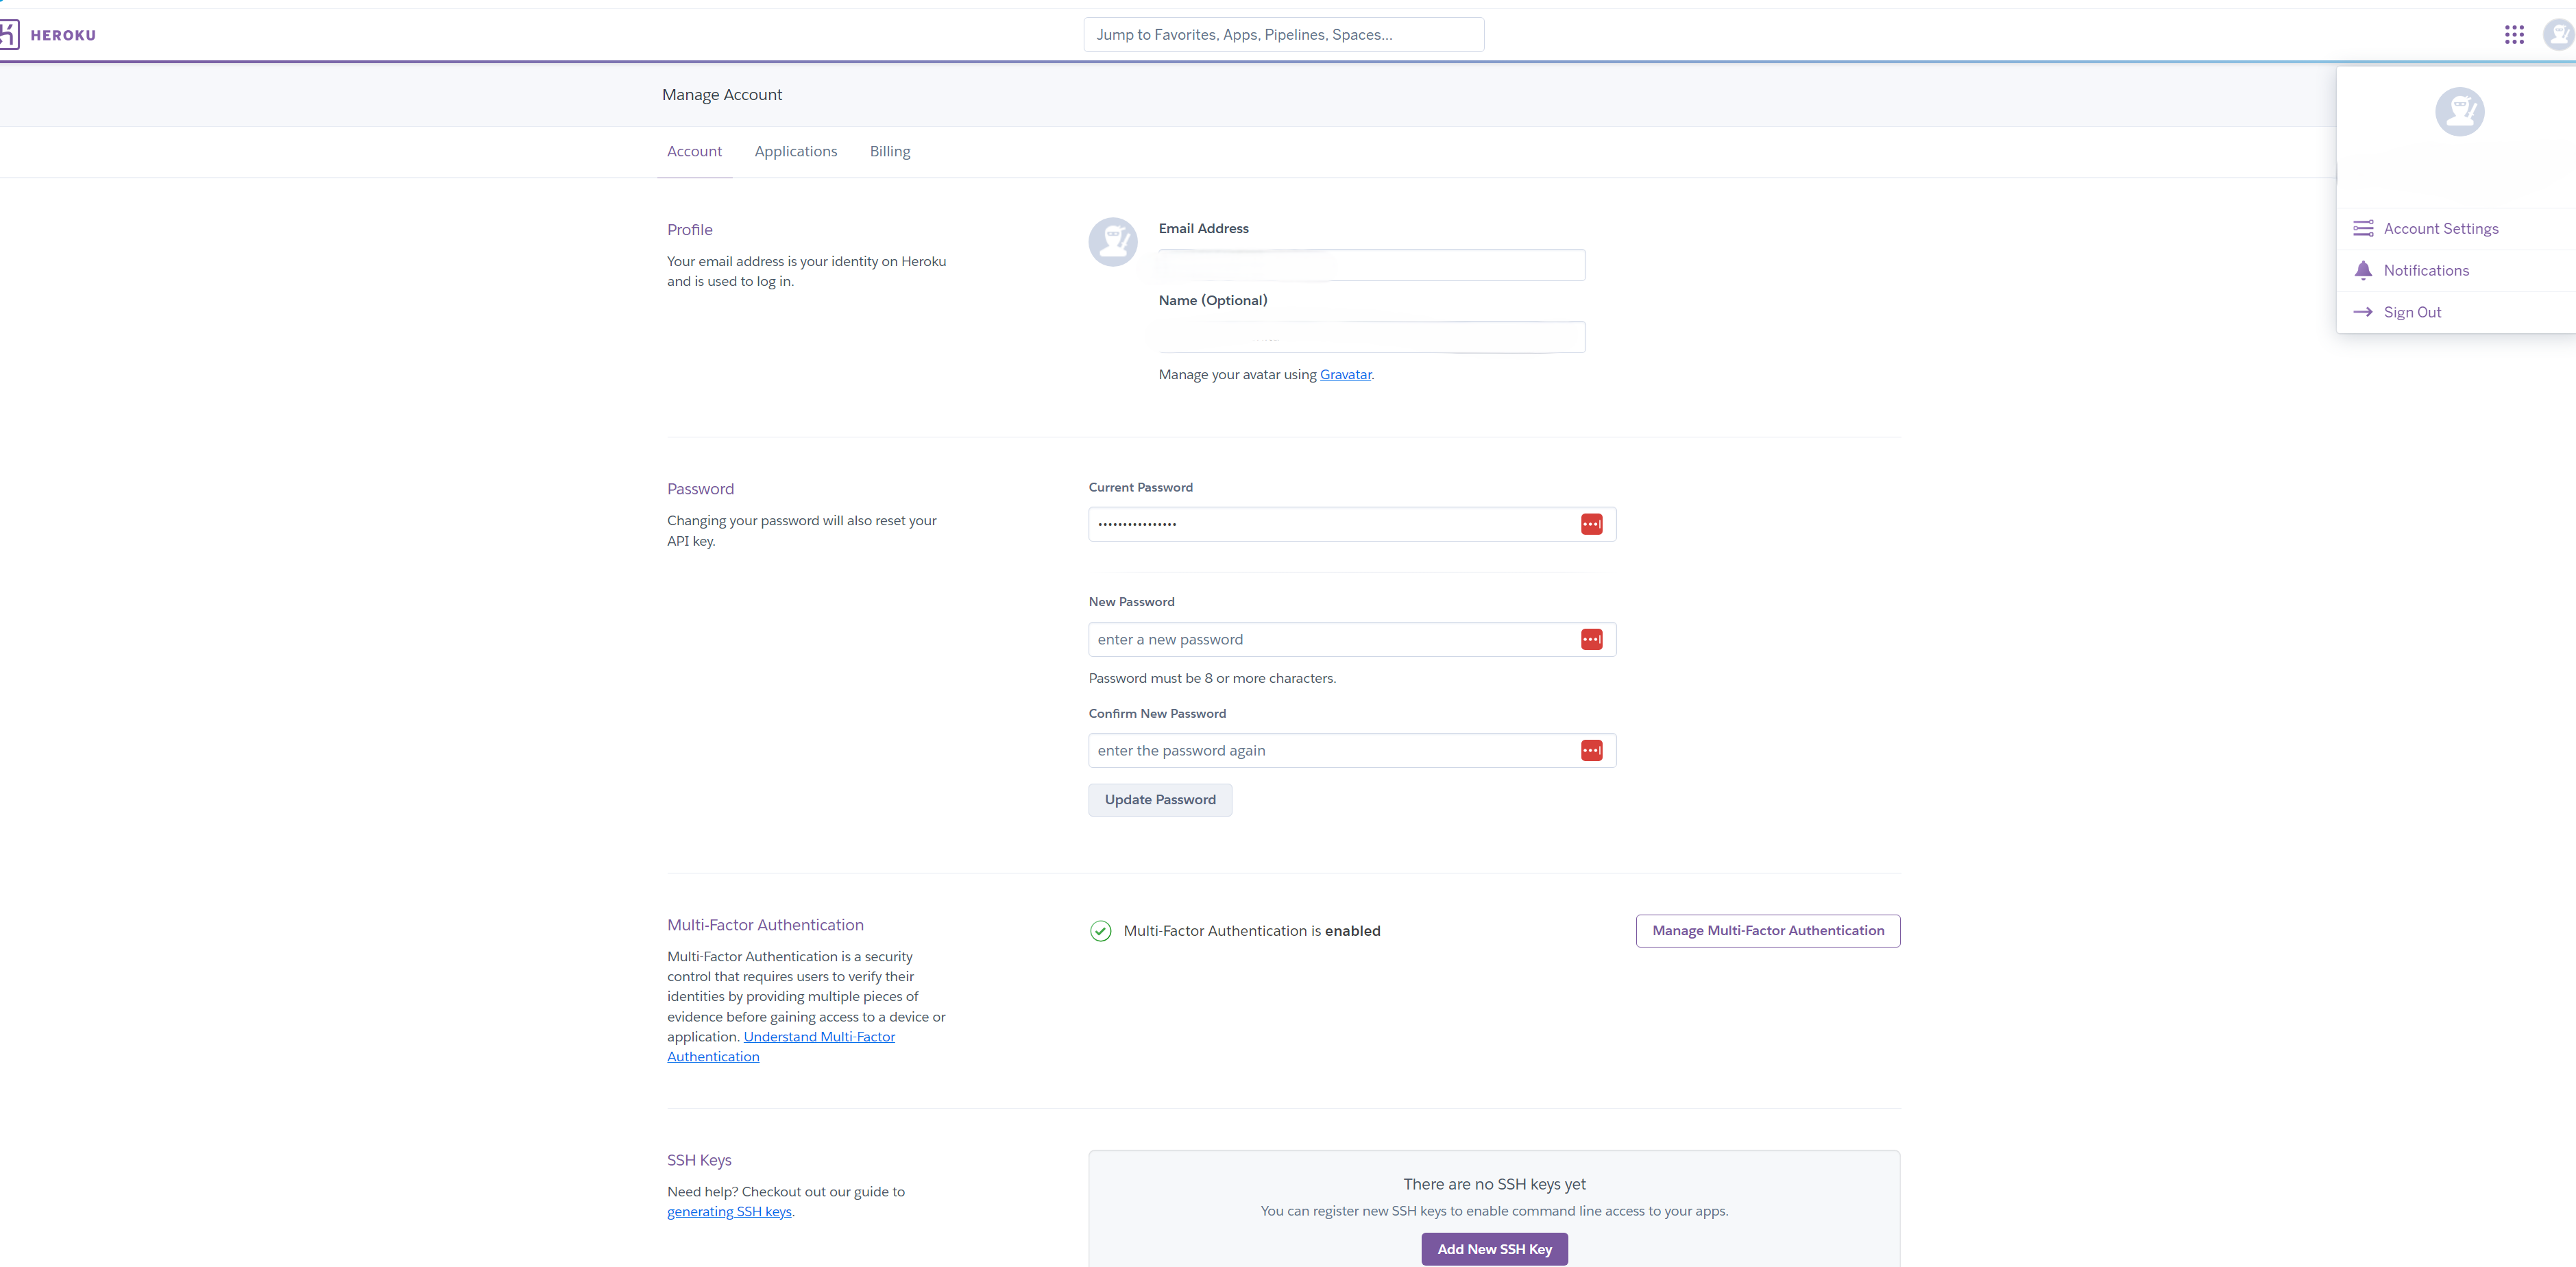Toggle password visibility for New Password
Screen dimensions: 2576x1267
(1590, 639)
